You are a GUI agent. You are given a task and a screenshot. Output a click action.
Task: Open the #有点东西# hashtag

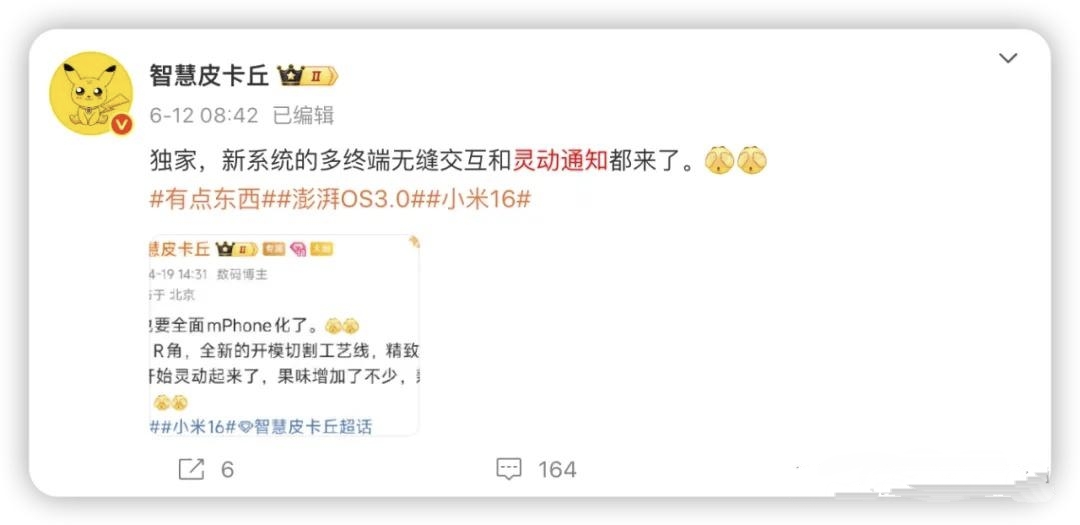pyautogui.click(x=205, y=200)
